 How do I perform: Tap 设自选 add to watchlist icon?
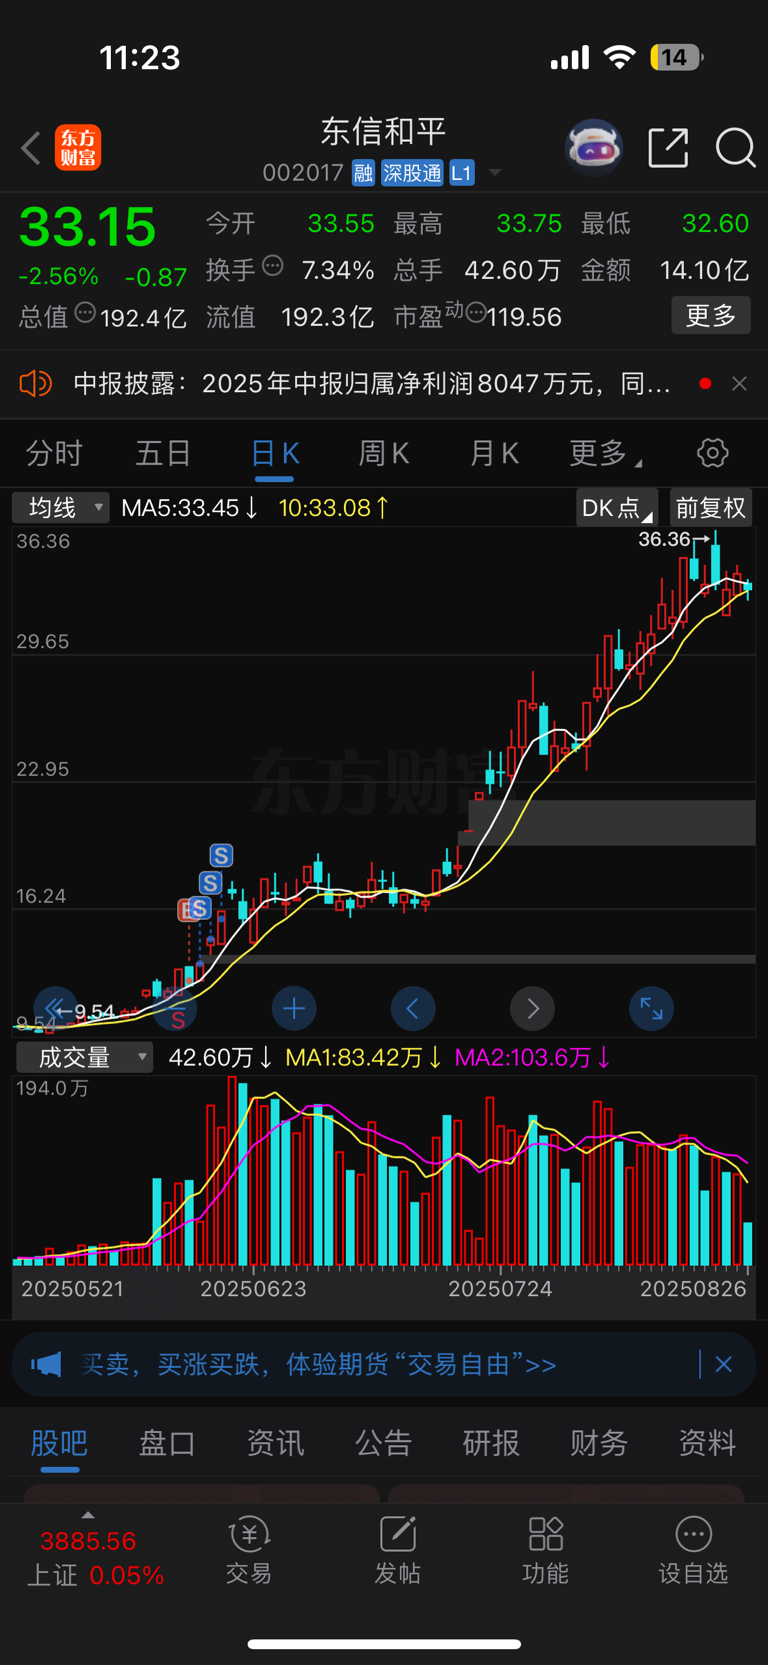click(693, 1550)
